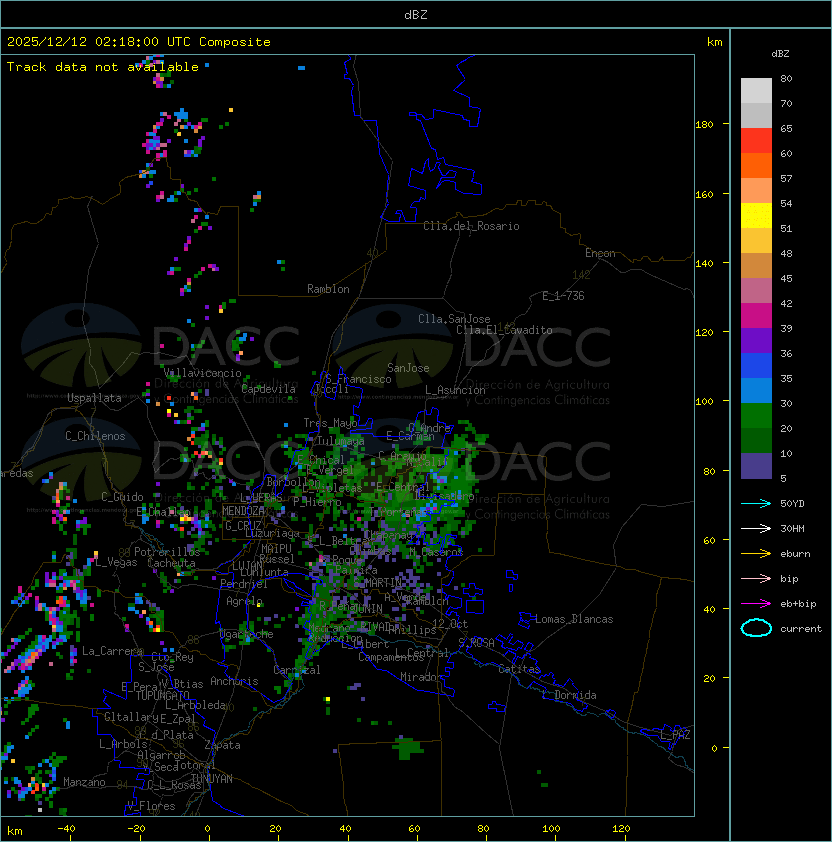The image size is (832, 842).
Task: Click the 'eb+bip' legend label
Action: click(x=798, y=604)
